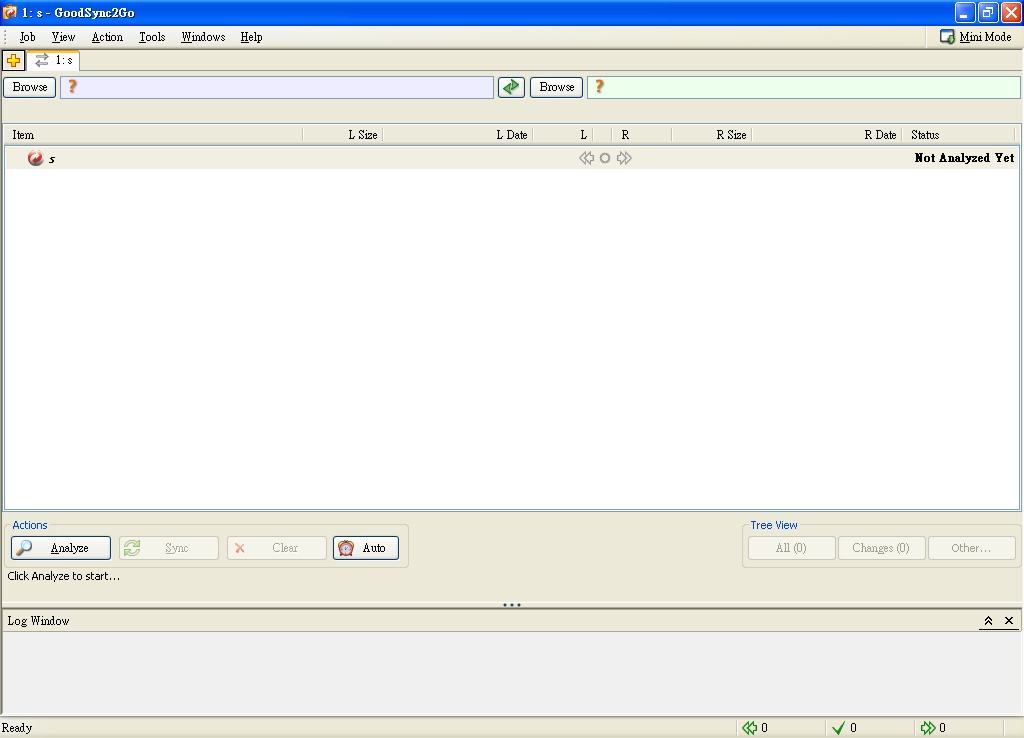1024x738 pixels.
Task: Click the right folder question mark icon
Action: pyautogui.click(x=599, y=86)
